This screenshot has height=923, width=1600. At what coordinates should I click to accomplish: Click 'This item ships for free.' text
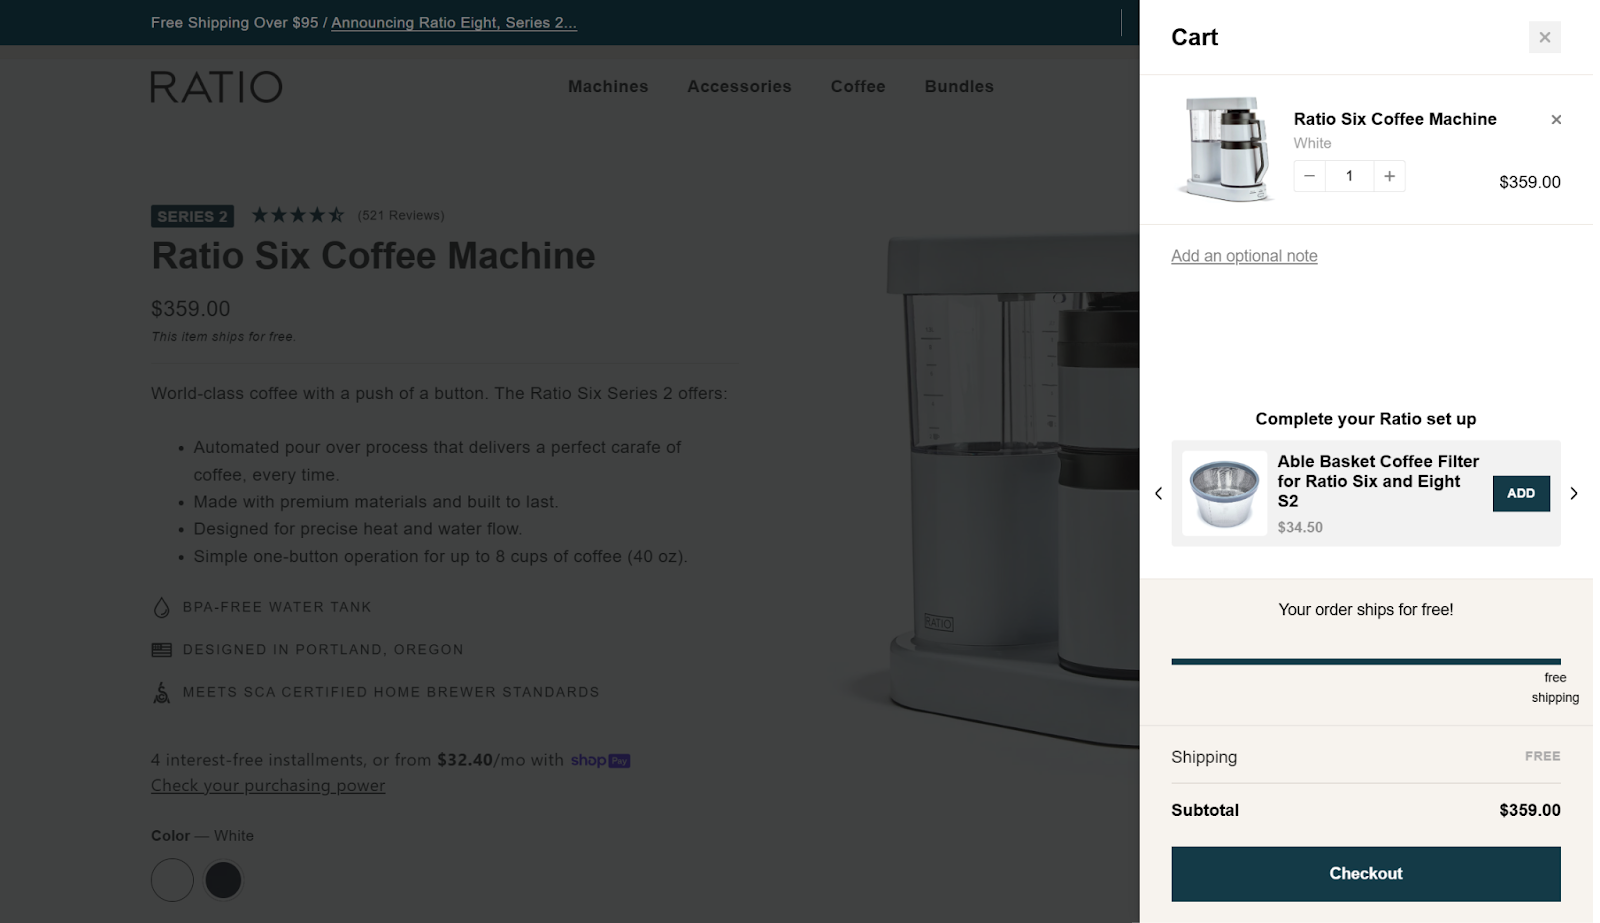coord(223,337)
